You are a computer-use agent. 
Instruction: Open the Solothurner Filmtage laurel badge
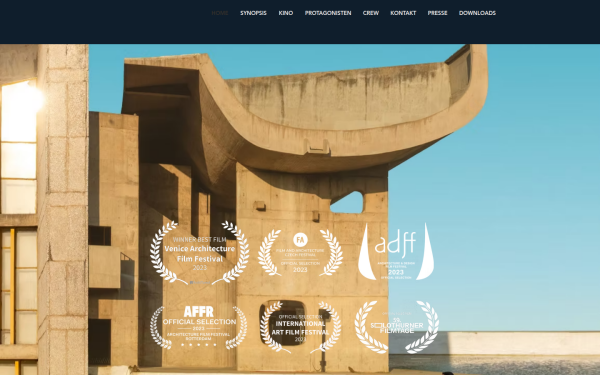click(397, 327)
